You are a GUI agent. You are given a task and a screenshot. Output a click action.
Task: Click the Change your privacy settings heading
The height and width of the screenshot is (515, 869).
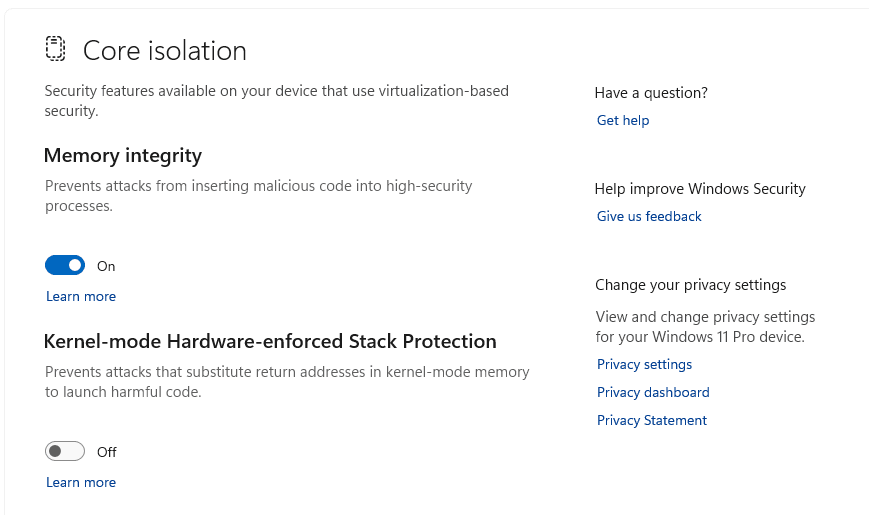pyautogui.click(x=691, y=285)
